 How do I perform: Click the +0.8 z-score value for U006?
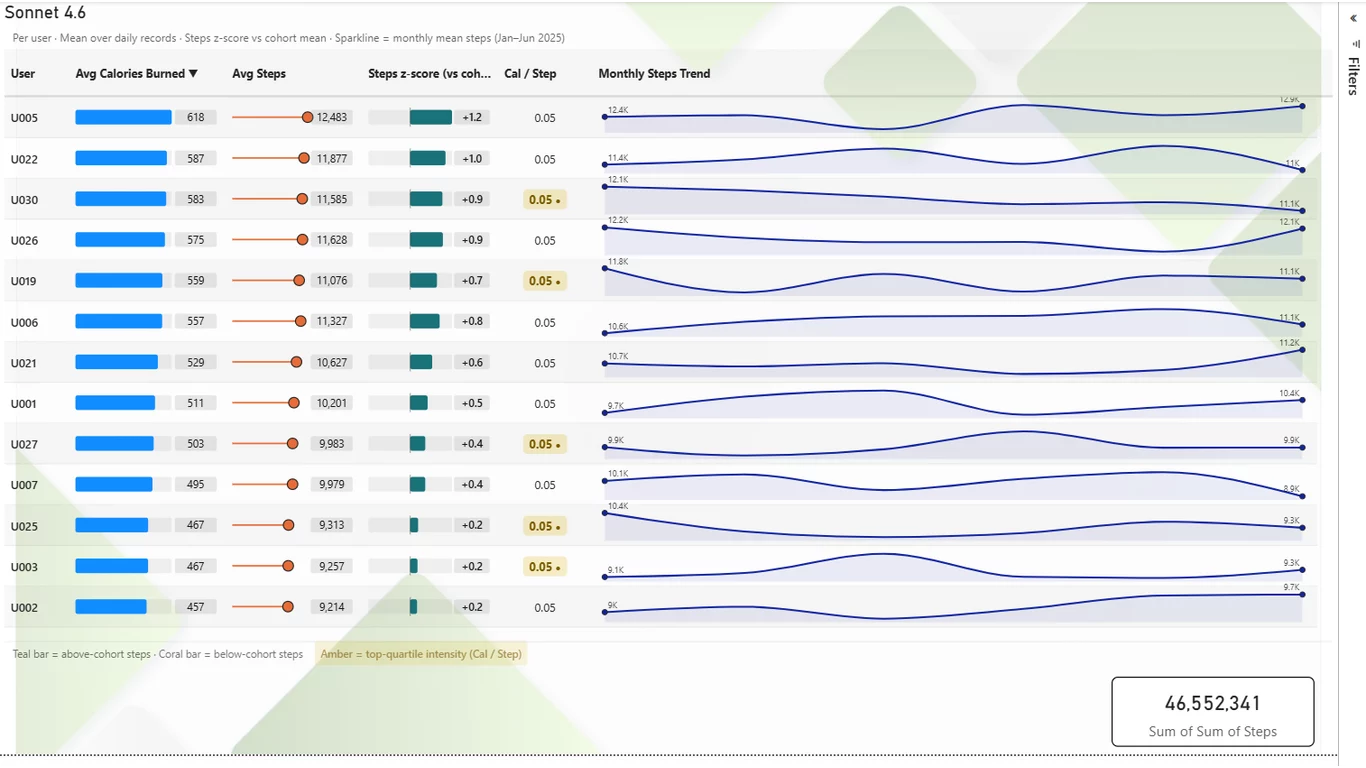click(472, 322)
